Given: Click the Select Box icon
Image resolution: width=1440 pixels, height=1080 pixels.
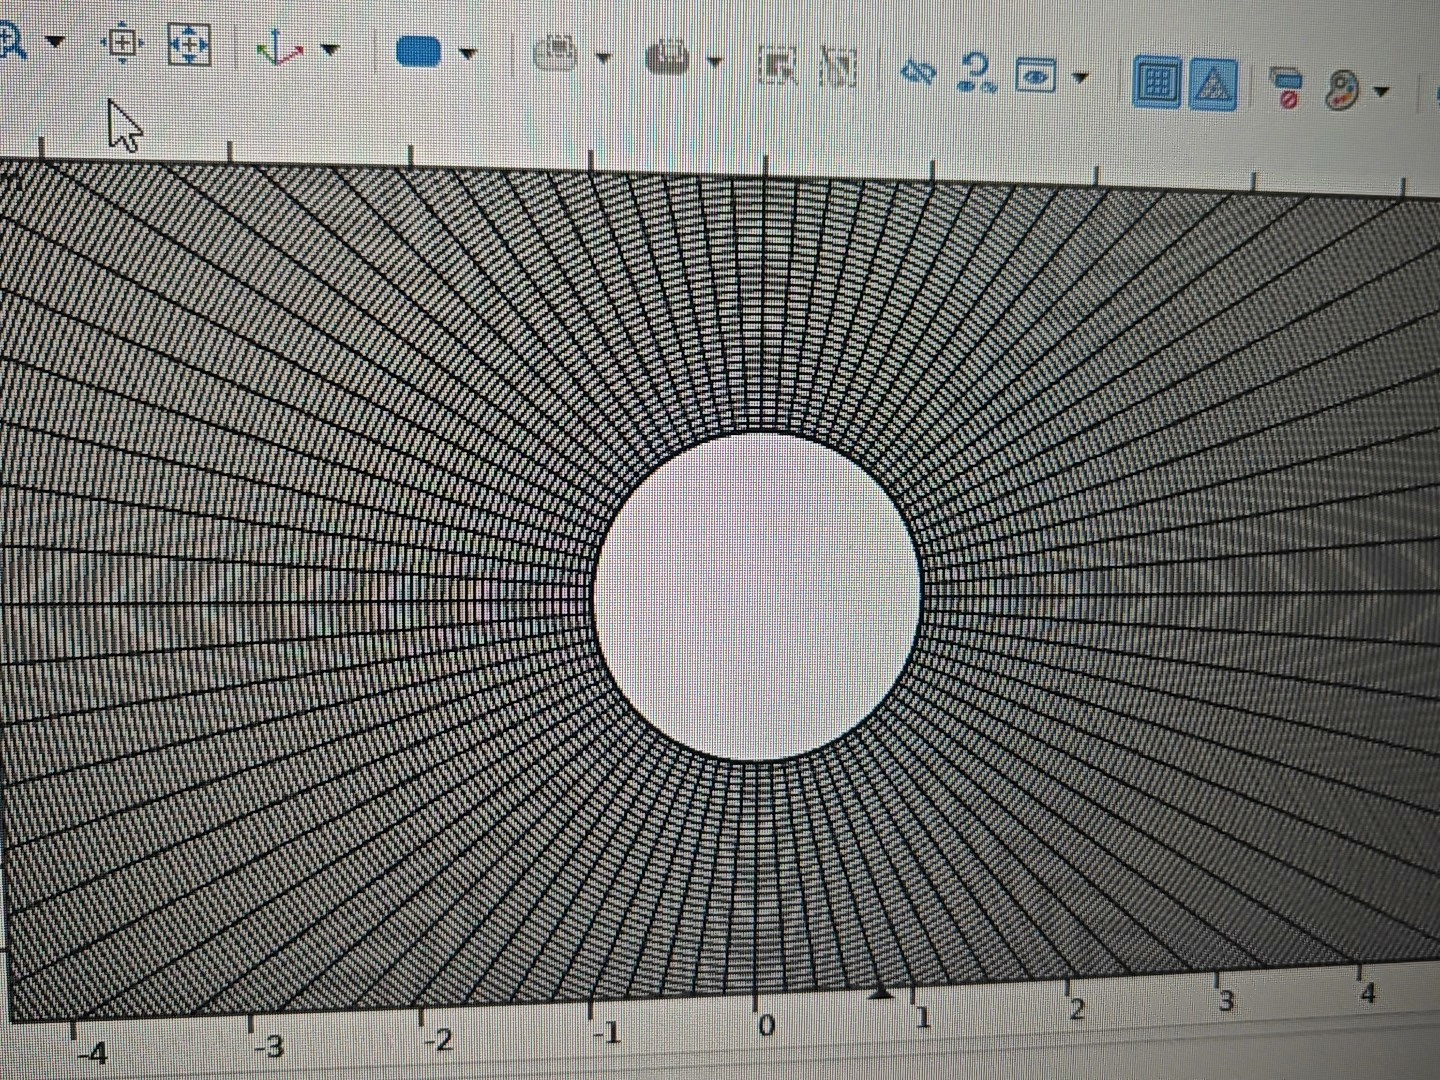Looking at the screenshot, I should 777,65.
